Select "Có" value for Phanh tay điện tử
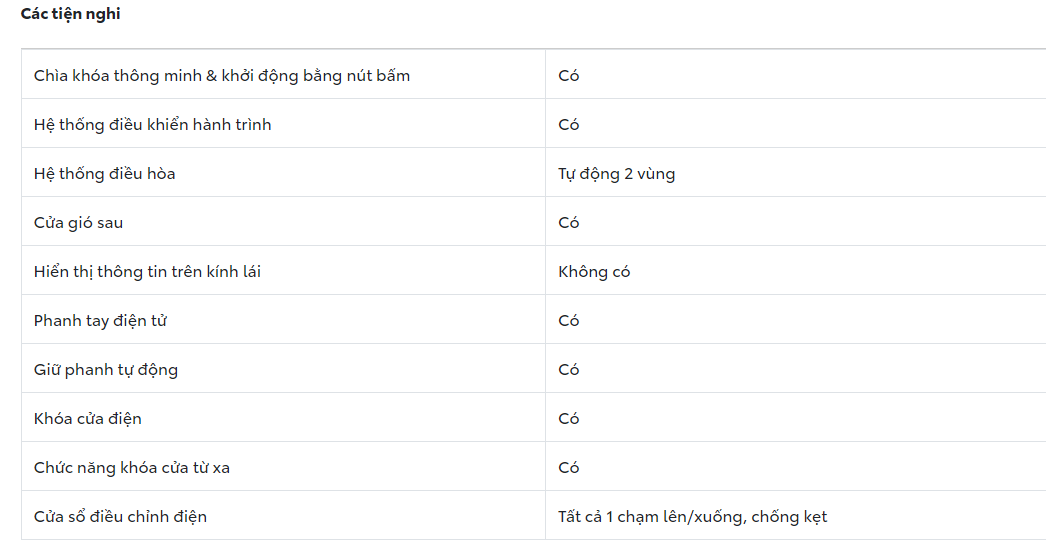 (x=569, y=321)
